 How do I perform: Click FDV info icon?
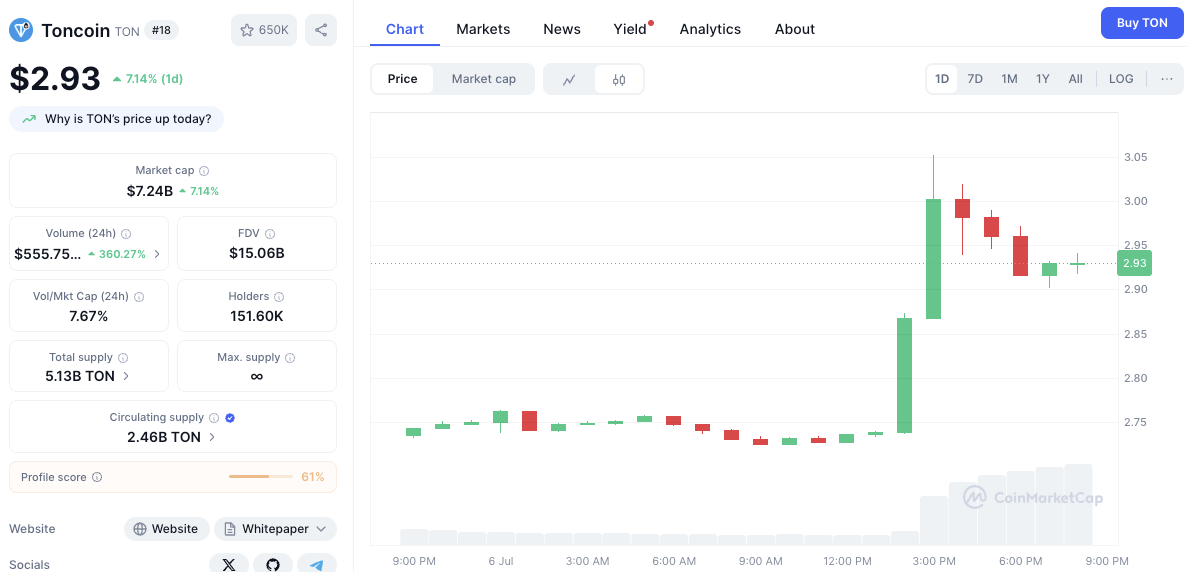point(270,234)
